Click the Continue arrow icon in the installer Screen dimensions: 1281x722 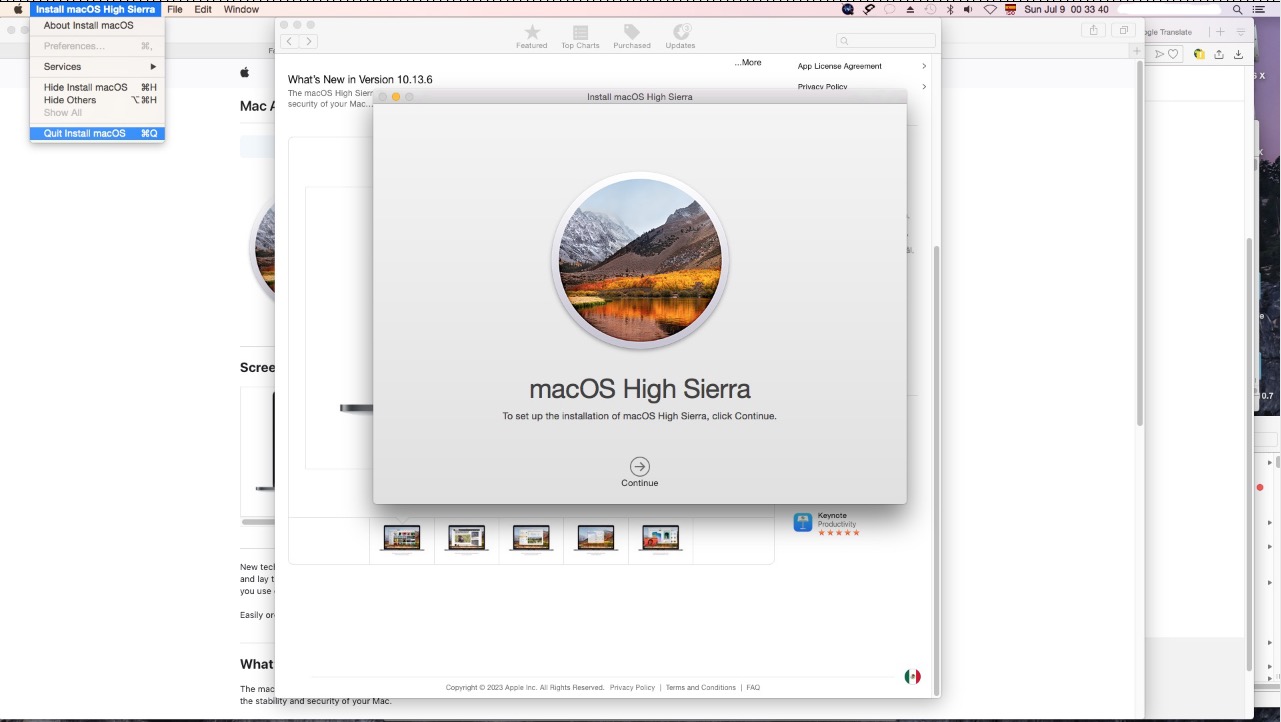click(640, 466)
